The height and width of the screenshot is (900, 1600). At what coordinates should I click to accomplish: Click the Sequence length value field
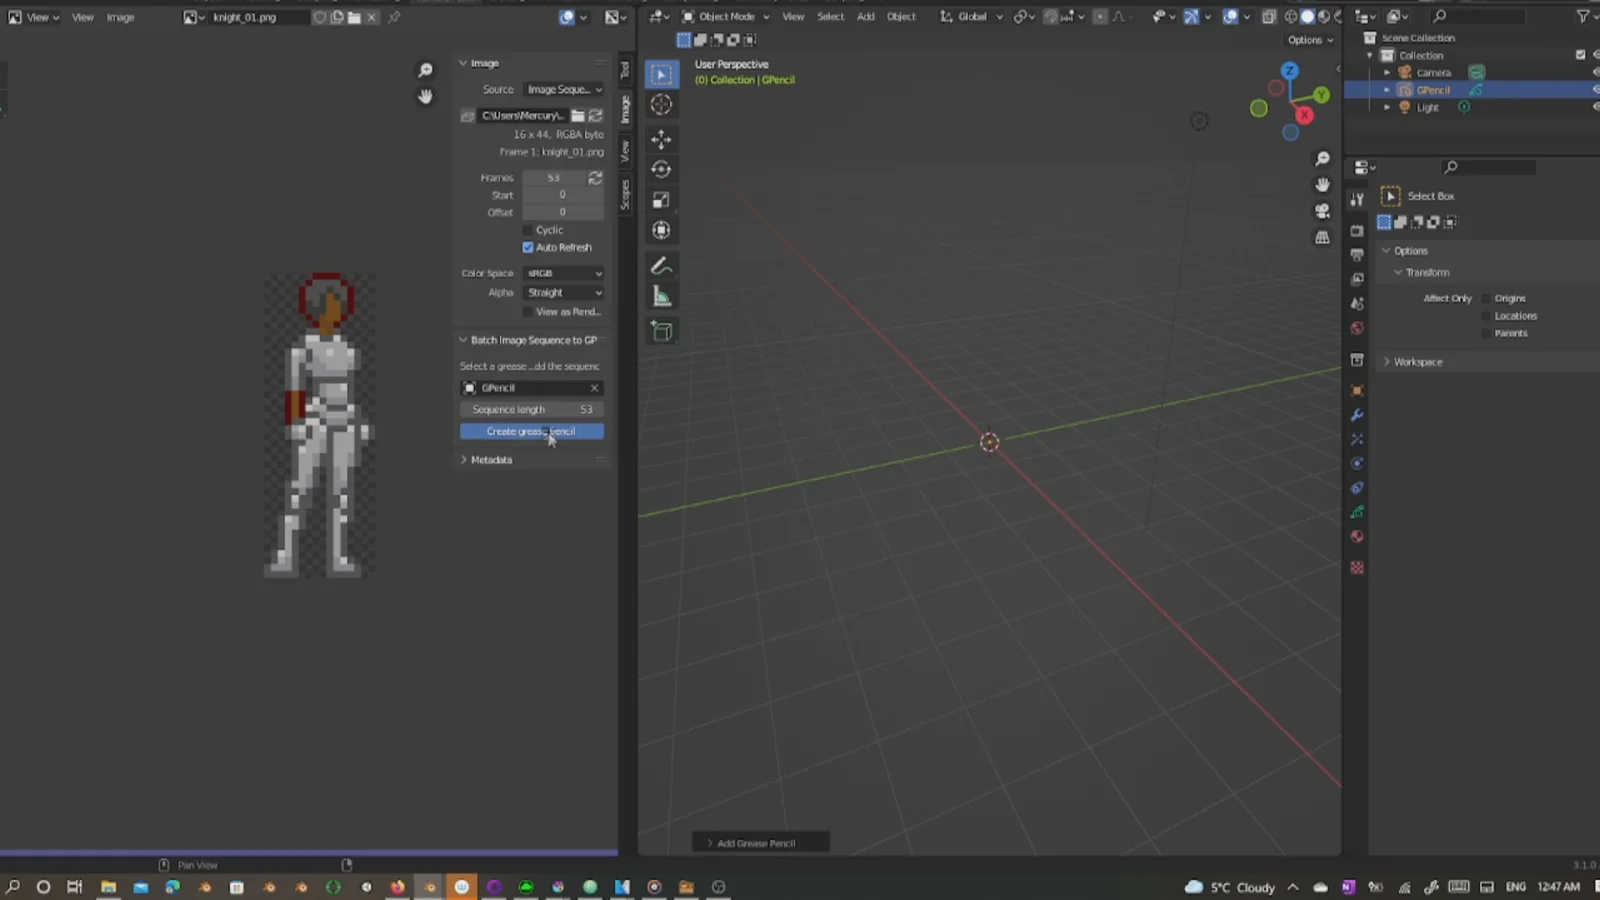531,410
